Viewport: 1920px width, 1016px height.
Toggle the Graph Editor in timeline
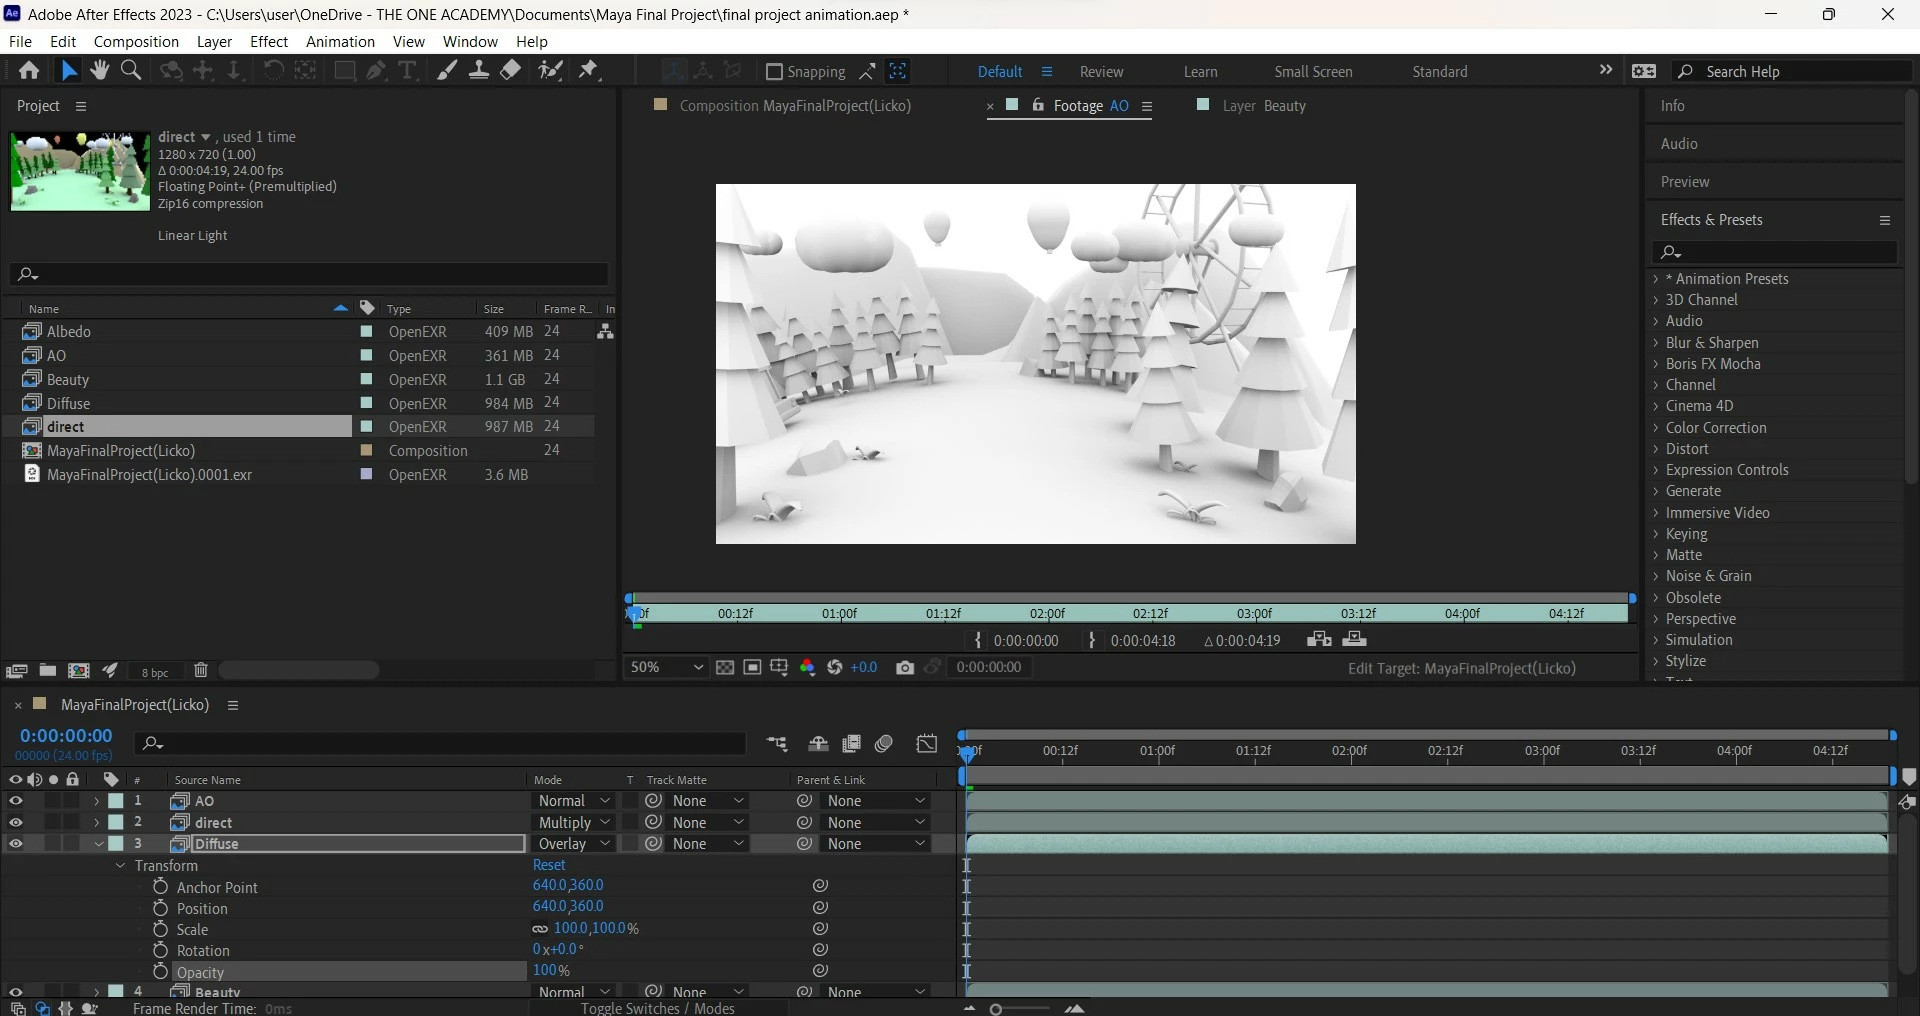click(x=927, y=744)
